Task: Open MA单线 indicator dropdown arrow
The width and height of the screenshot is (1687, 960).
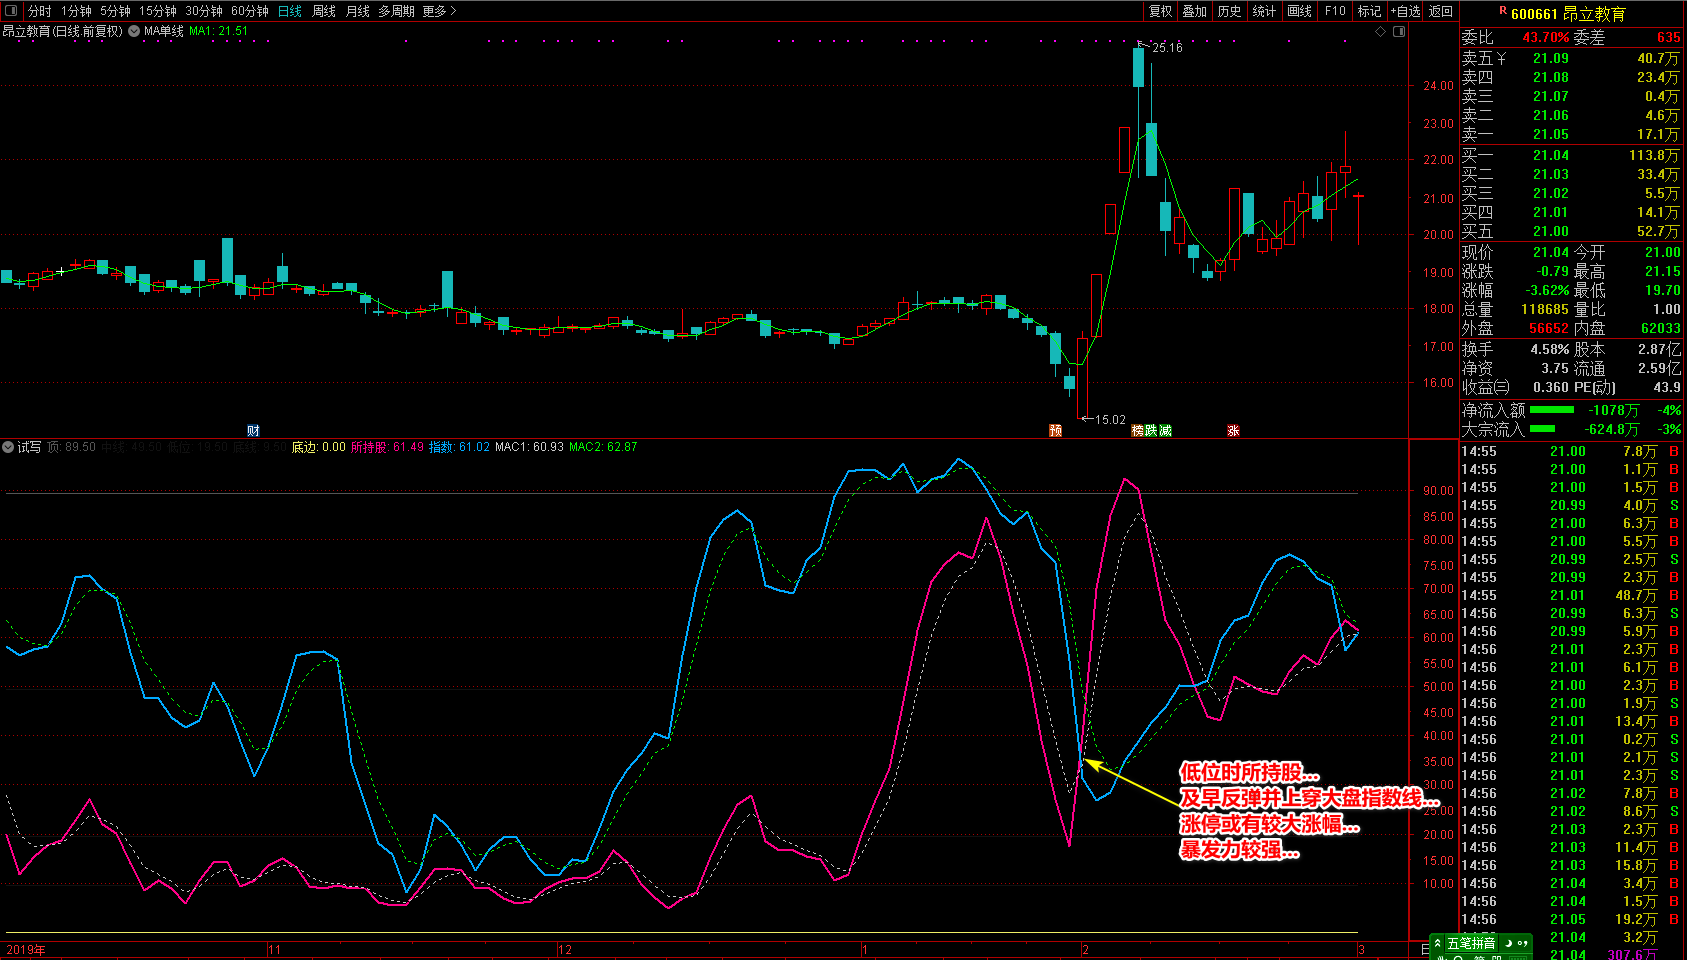Action: (134, 31)
